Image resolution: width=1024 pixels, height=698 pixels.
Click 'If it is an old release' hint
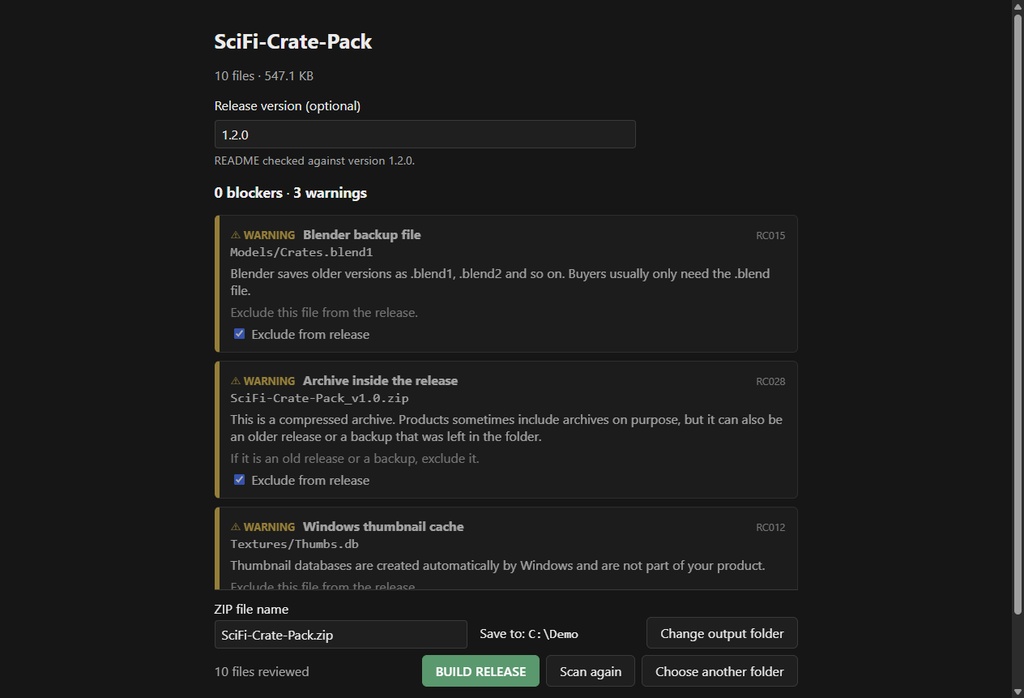pos(355,458)
